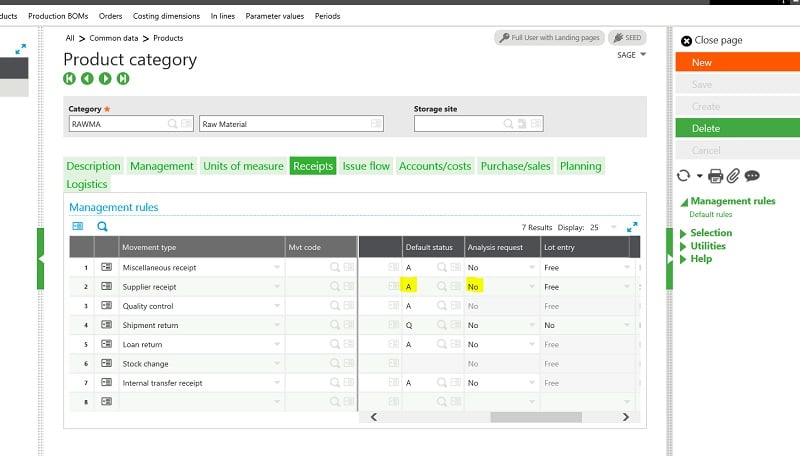The image size is (800, 456).
Task: Open the Units of measure tab
Action: (x=243, y=166)
